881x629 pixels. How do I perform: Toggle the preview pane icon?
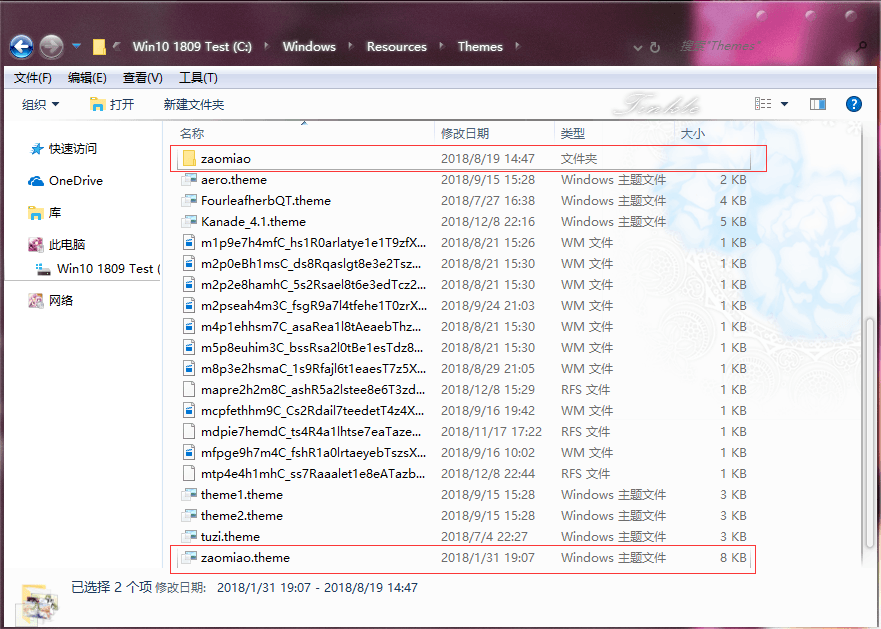[818, 104]
